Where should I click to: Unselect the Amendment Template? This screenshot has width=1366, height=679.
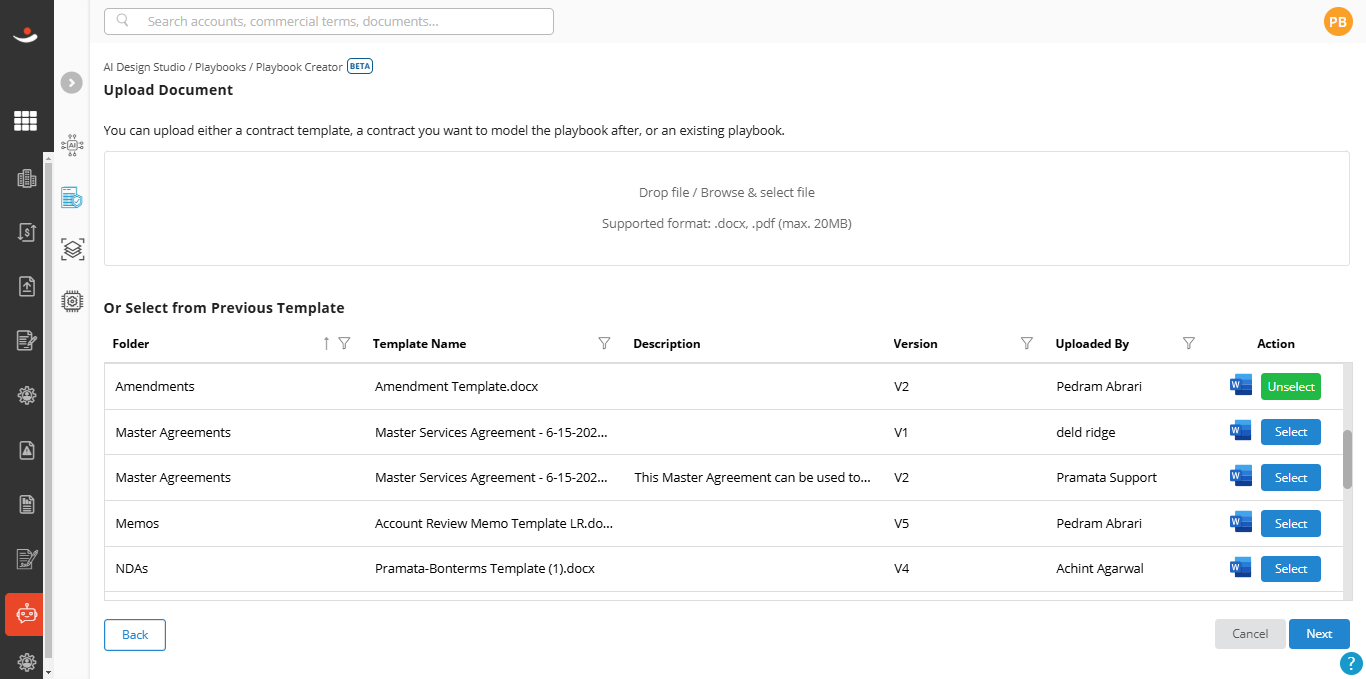tap(1291, 386)
